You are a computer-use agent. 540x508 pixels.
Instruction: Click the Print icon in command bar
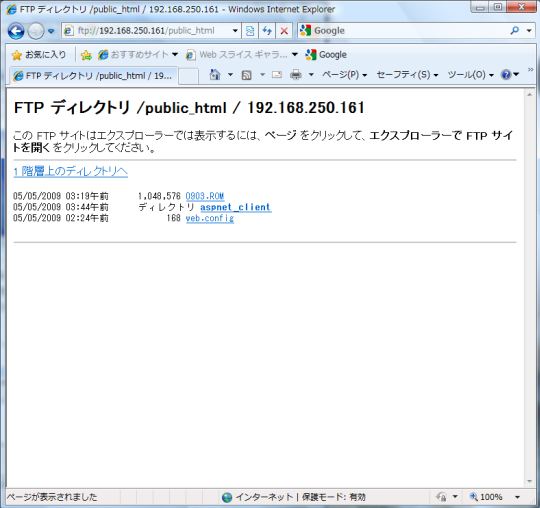click(296, 75)
